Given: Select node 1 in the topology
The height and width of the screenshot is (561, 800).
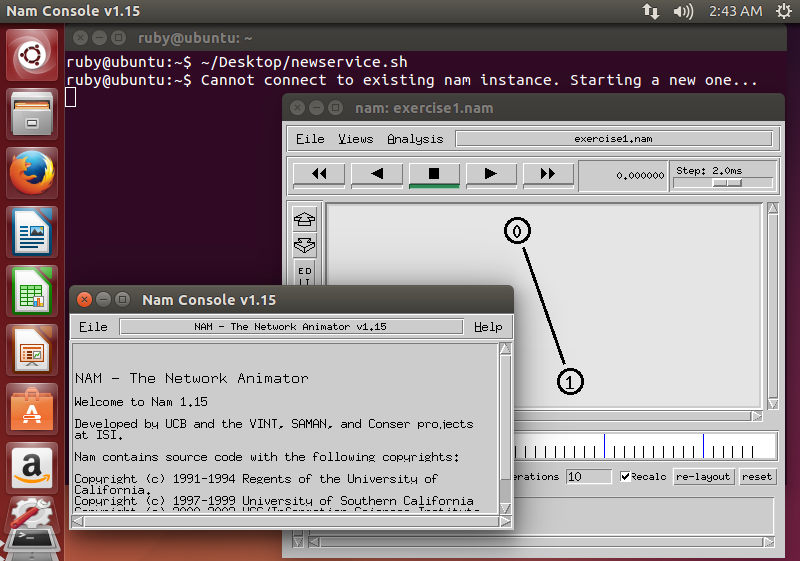Looking at the screenshot, I should pos(570,381).
